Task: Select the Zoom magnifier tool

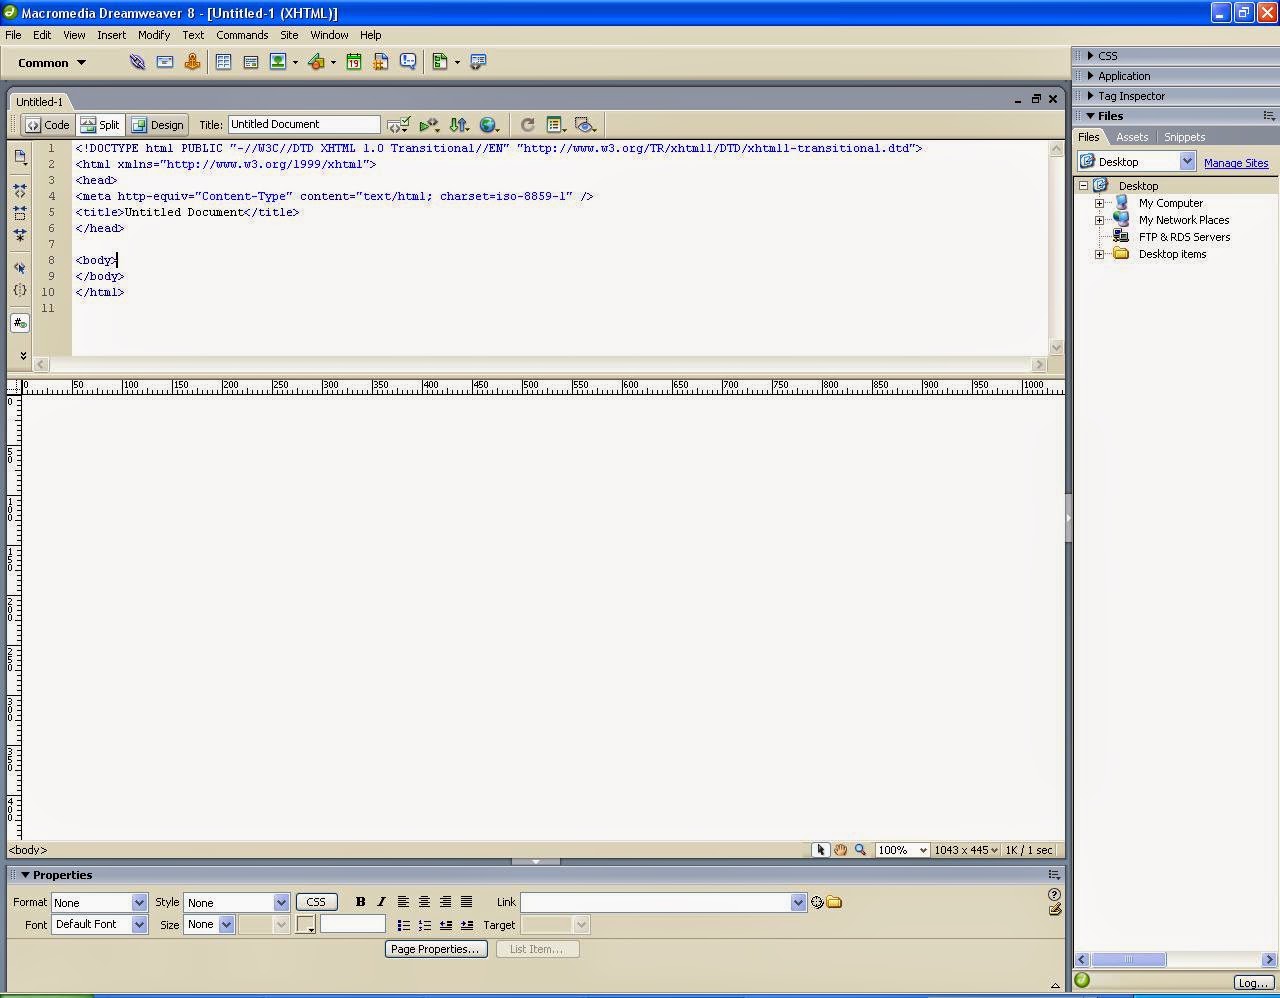Action: [860, 850]
